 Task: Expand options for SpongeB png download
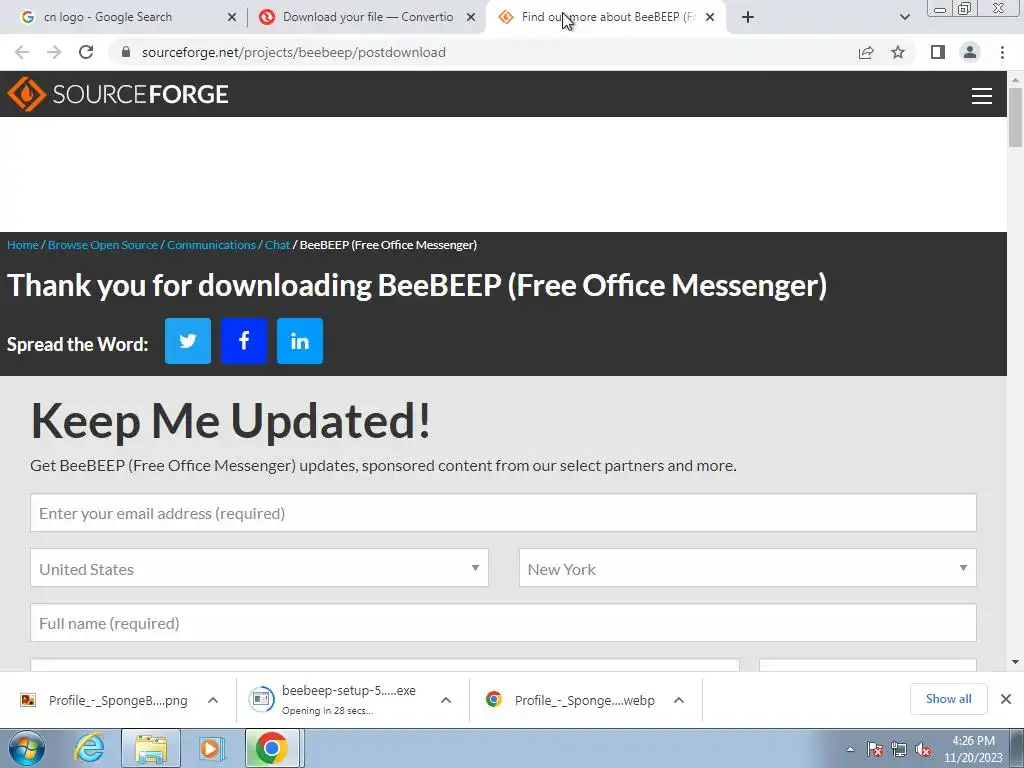click(x=213, y=700)
